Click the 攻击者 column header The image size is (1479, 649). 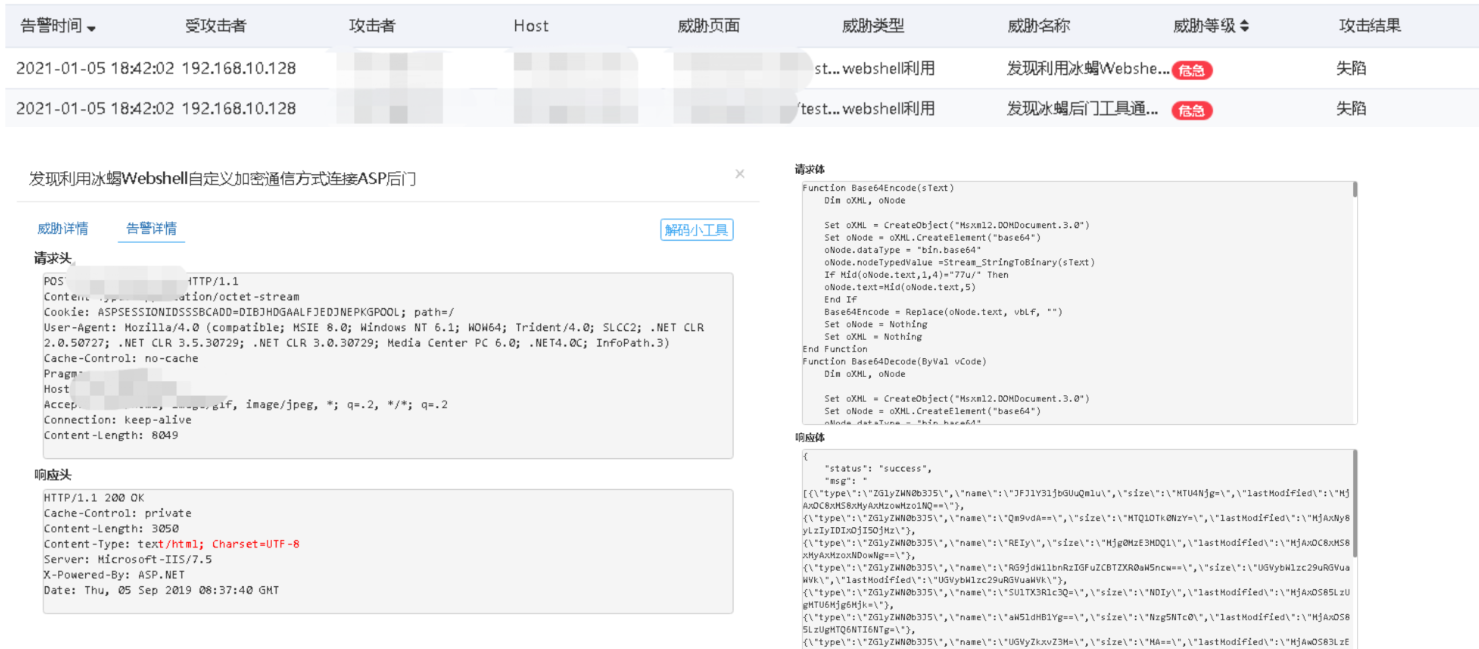click(371, 26)
